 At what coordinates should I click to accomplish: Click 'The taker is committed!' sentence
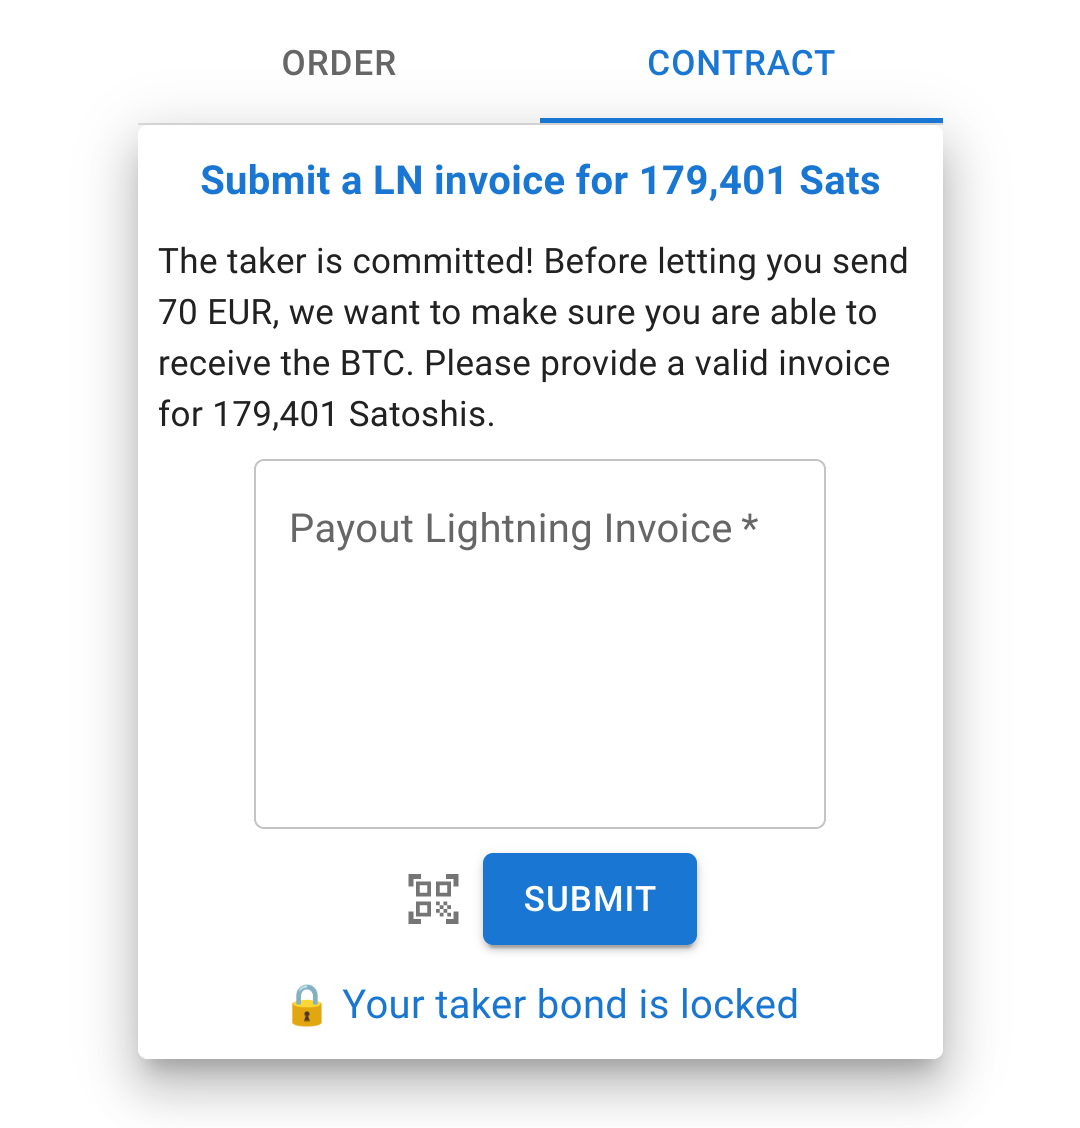click(x=346, y=262)
